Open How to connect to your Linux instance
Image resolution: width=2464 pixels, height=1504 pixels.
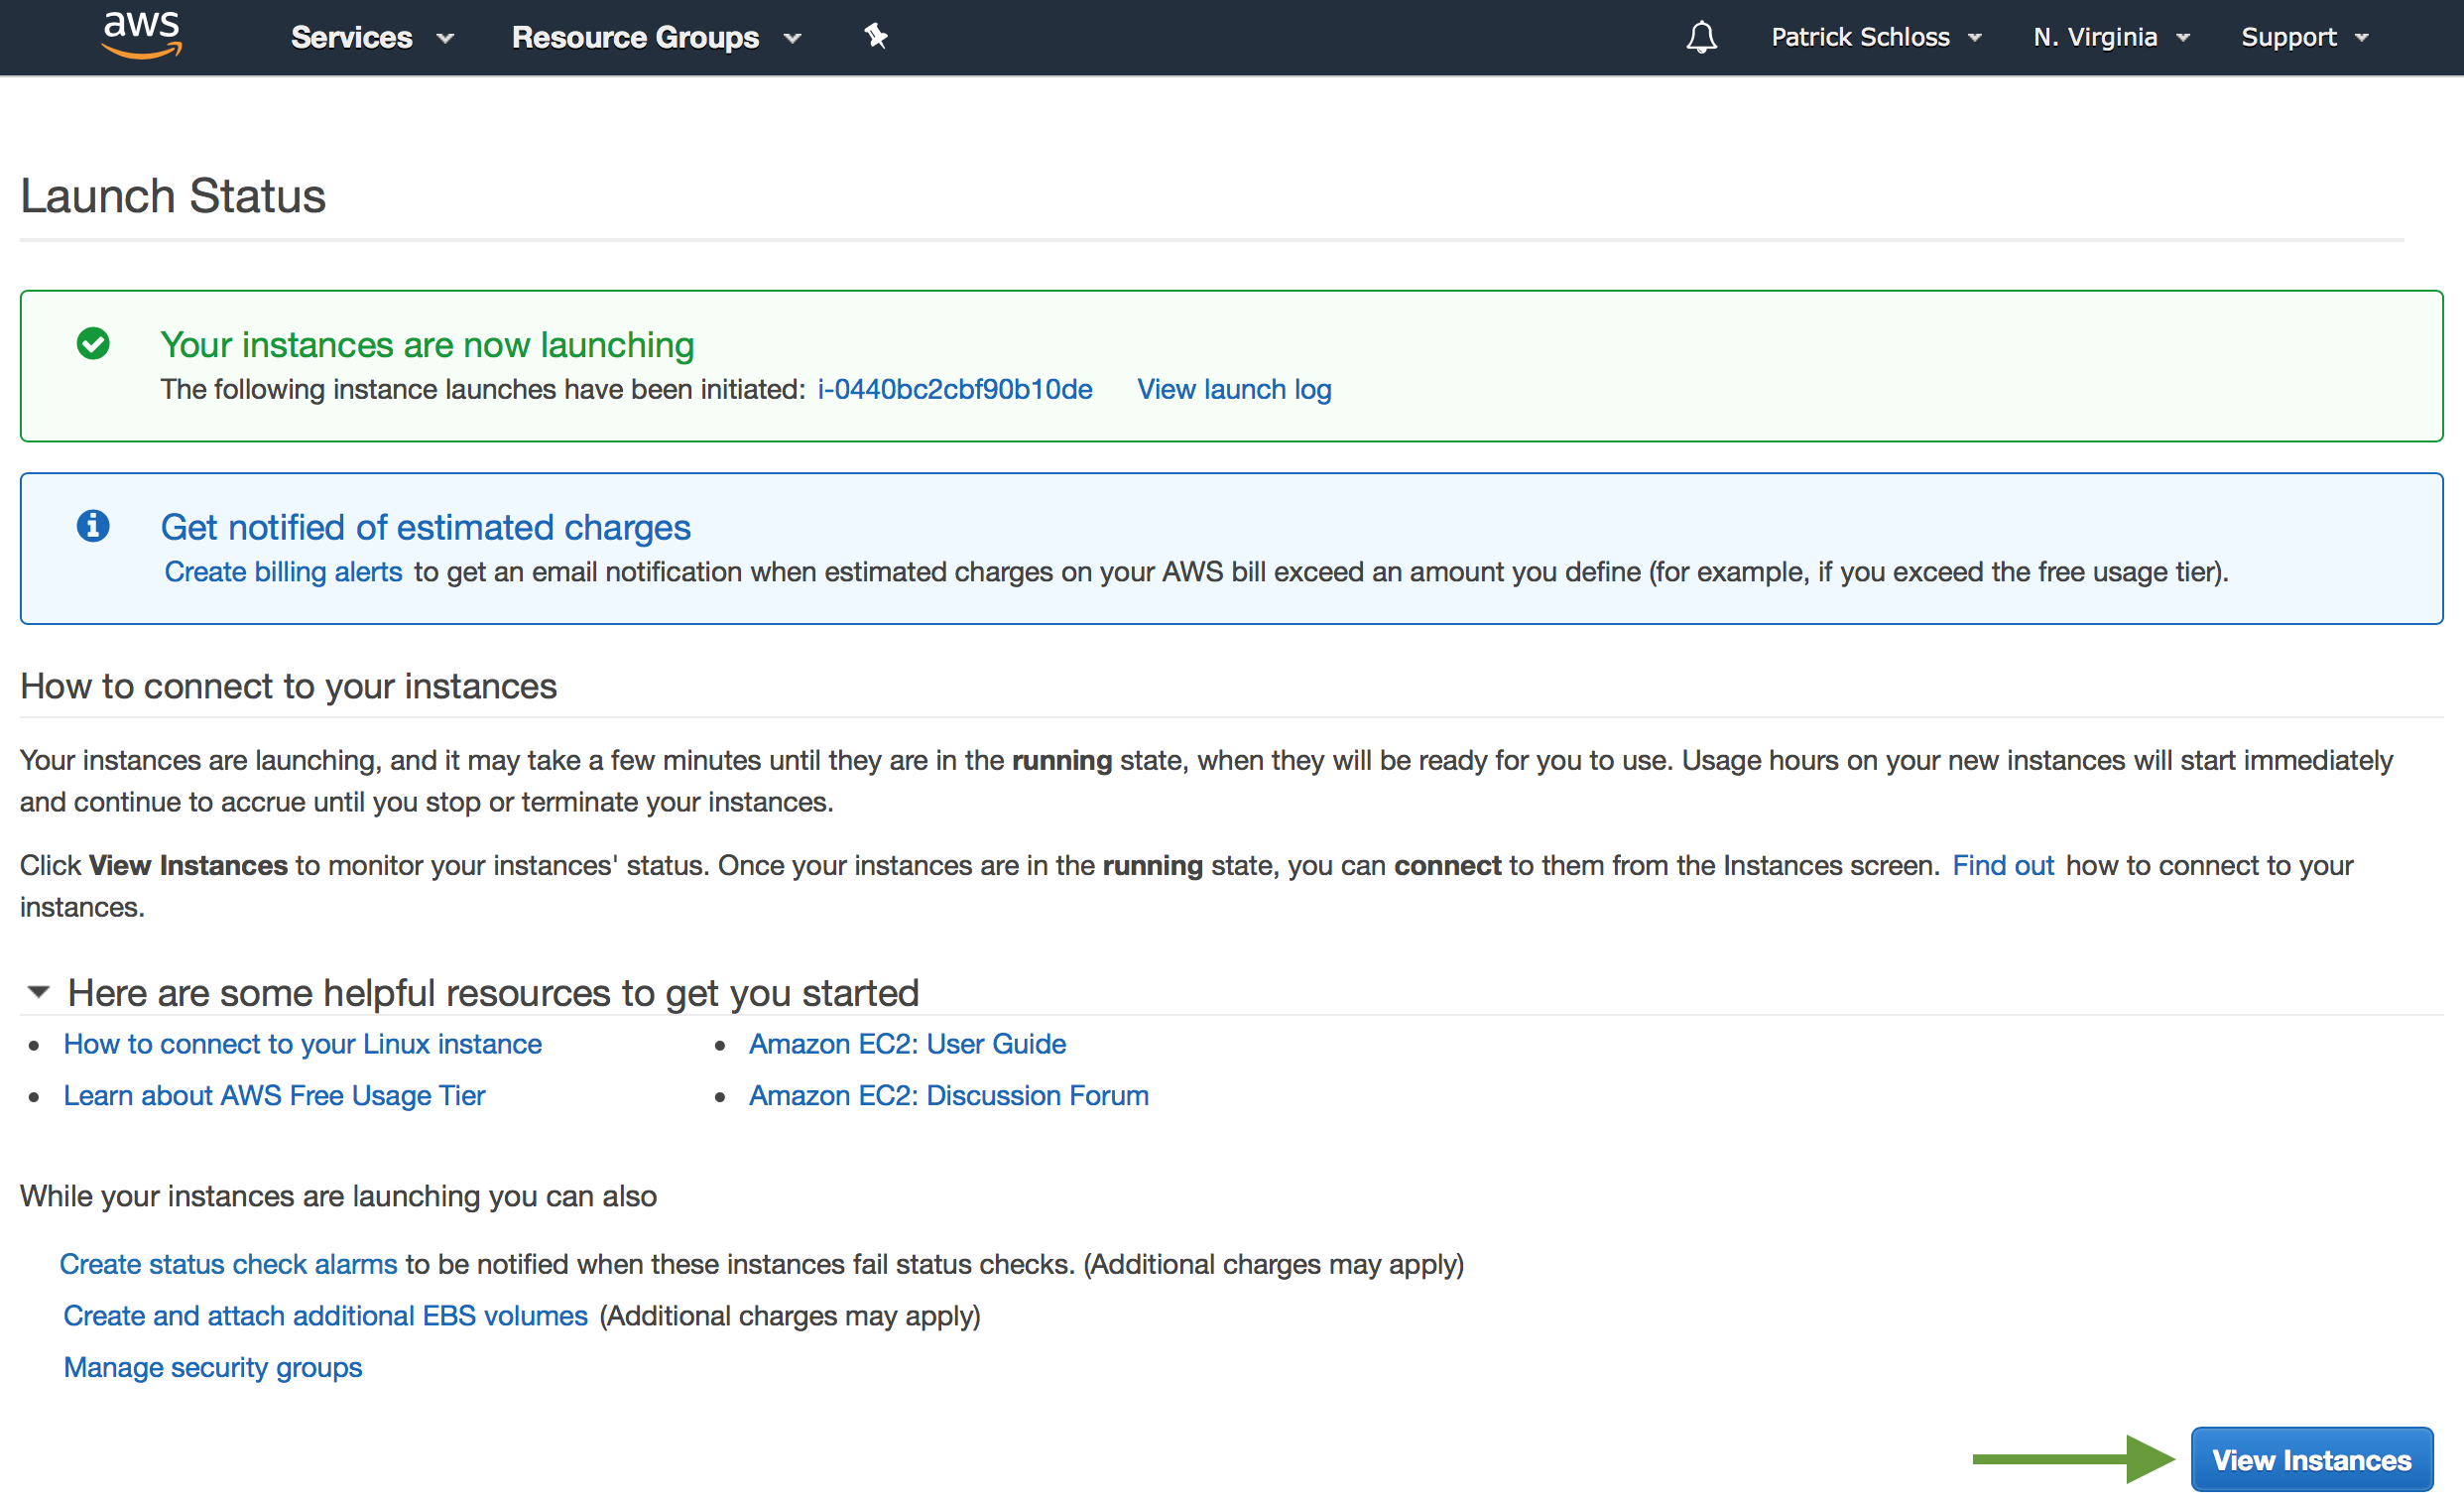pyautogui.click(x=302, y=1045)
